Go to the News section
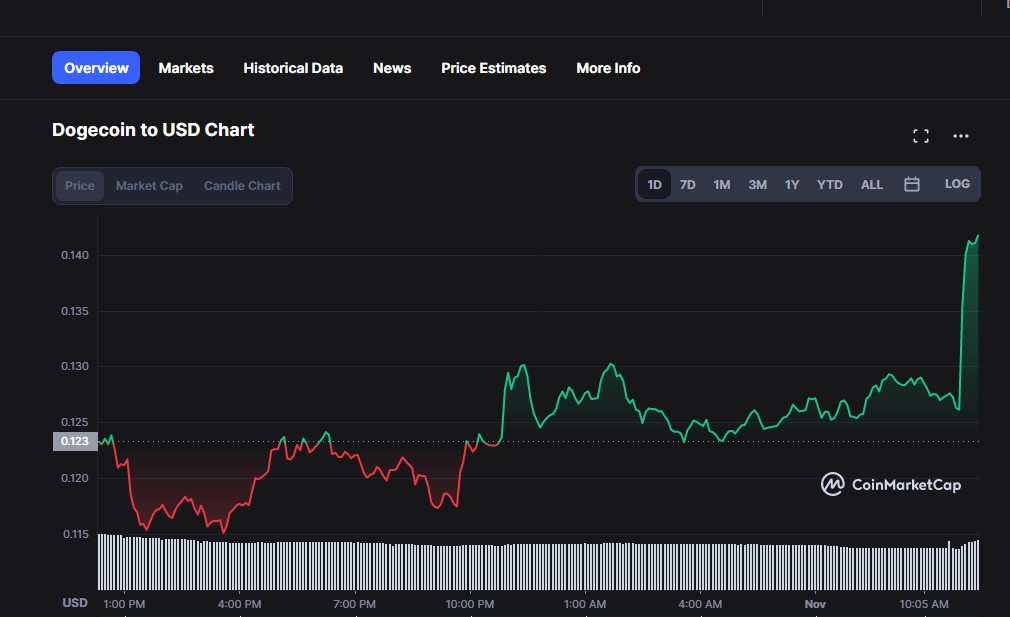 [391, 68]
